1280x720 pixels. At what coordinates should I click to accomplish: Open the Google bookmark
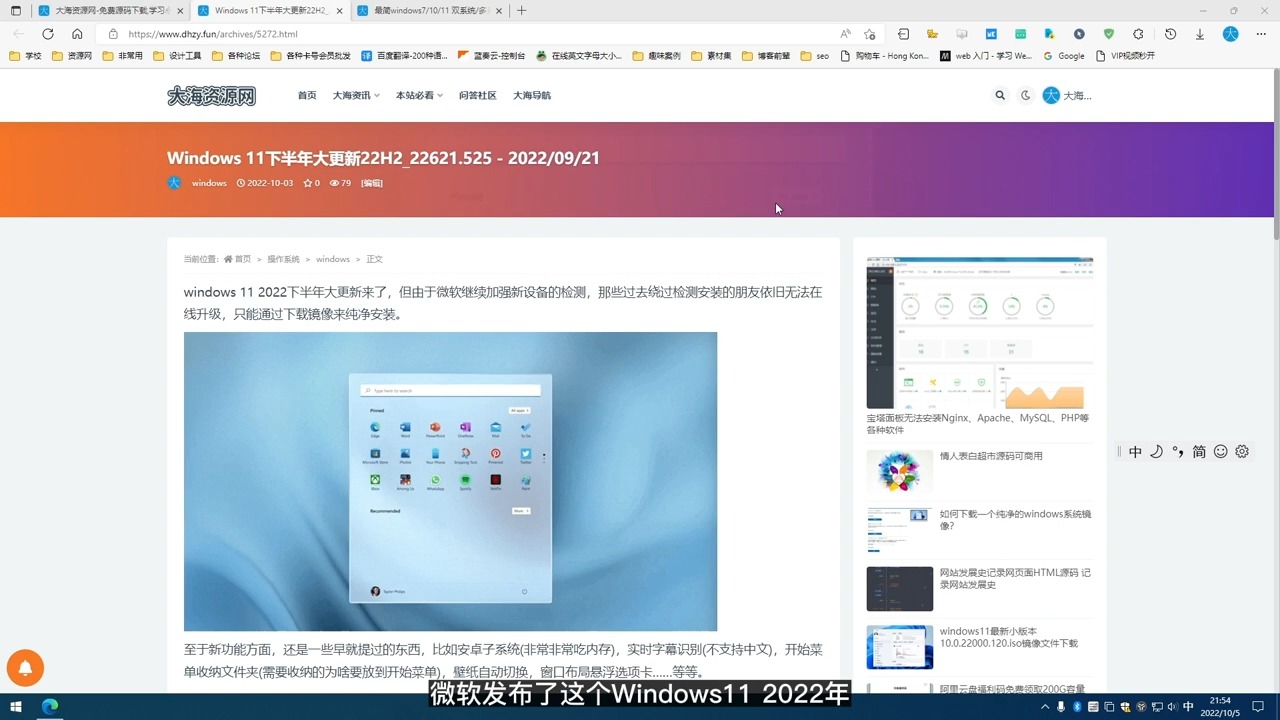(x=1064, y=56)
